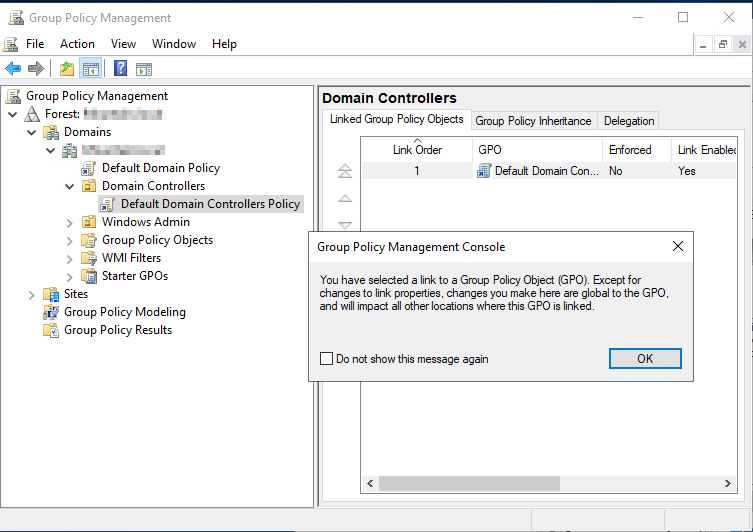Screen dimensions: 753x532
Task: Expand the Windows Admin node
Action: (70, 223)
